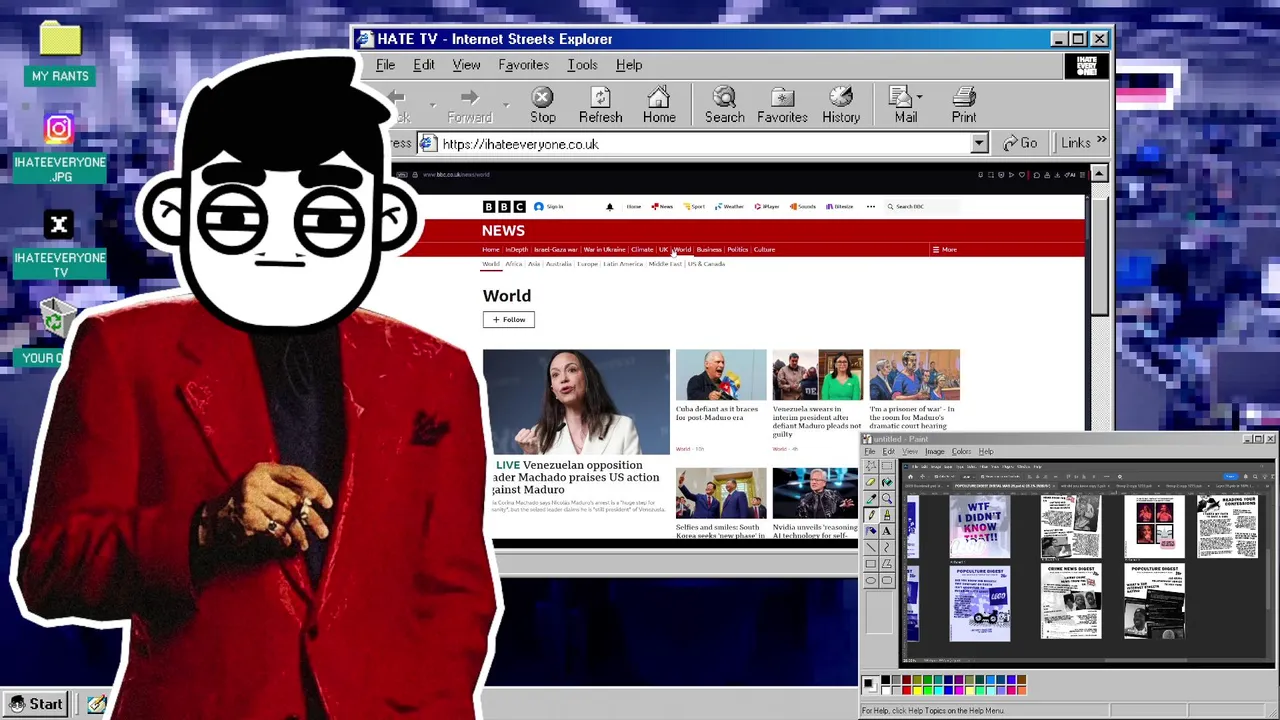This screenshot has height=720, width=1280.
Task: Click the Windows Start button
Action: pos(35,704)
